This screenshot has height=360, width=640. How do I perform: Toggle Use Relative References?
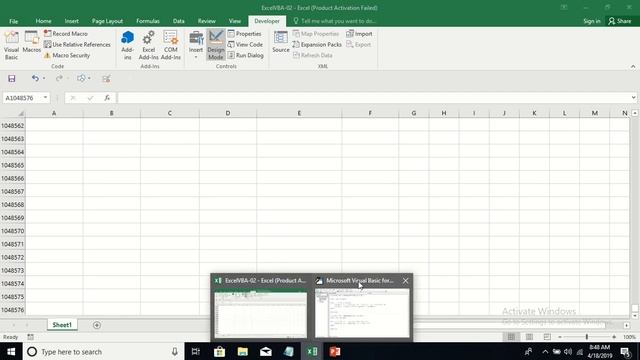click(x=77, y=44)
